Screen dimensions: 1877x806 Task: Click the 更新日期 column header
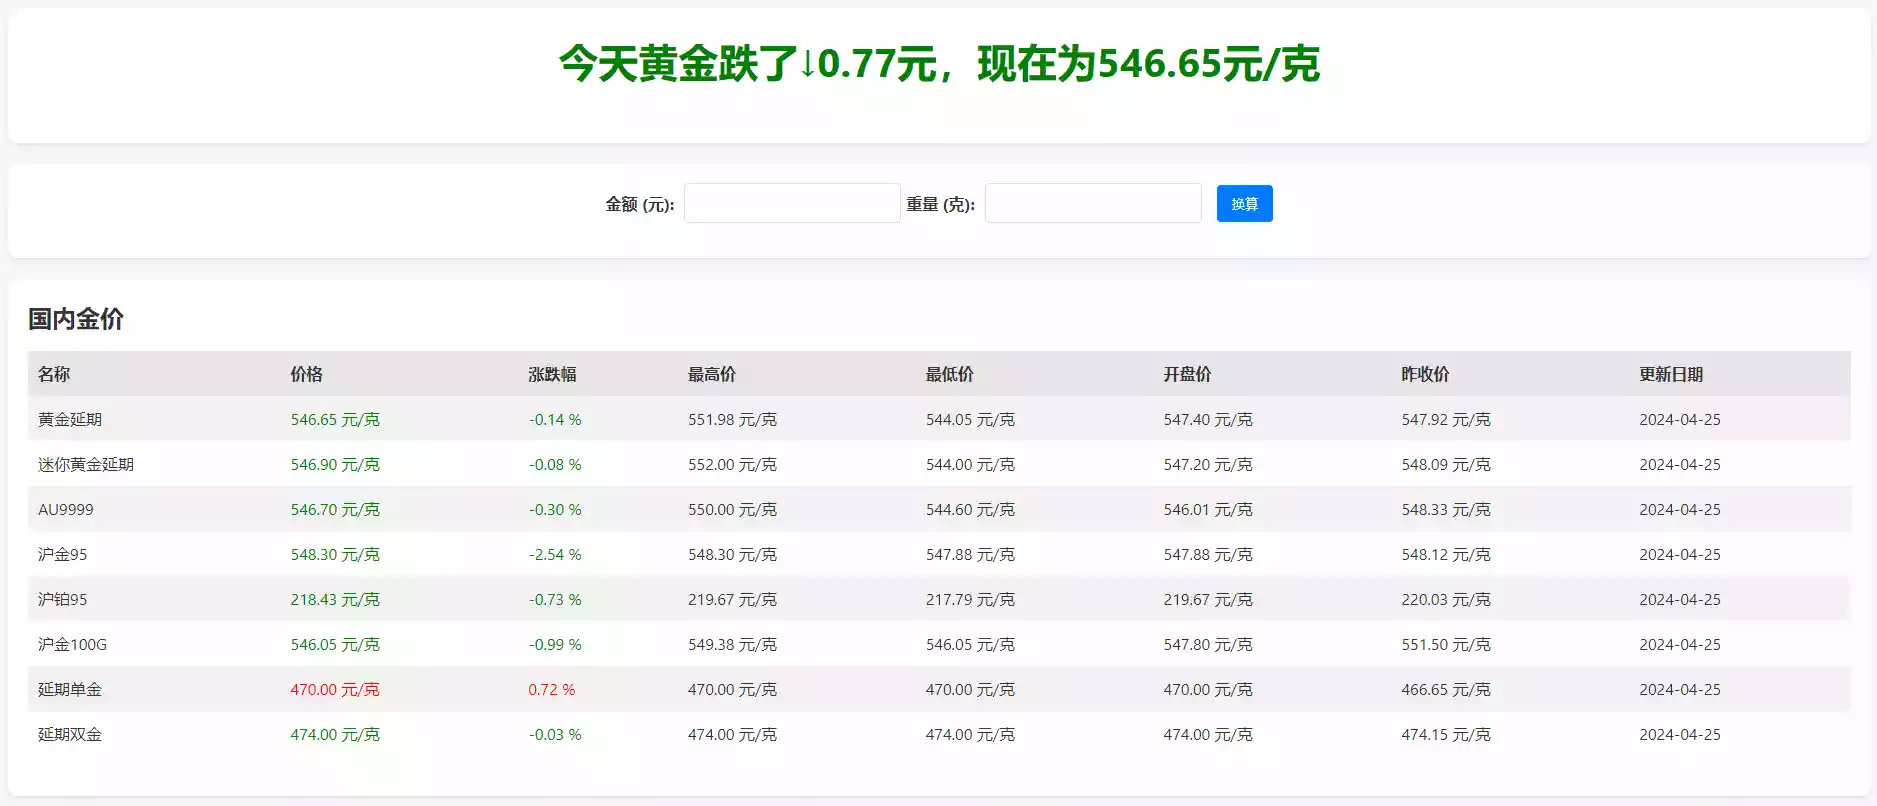click(x=1671, y=374)
